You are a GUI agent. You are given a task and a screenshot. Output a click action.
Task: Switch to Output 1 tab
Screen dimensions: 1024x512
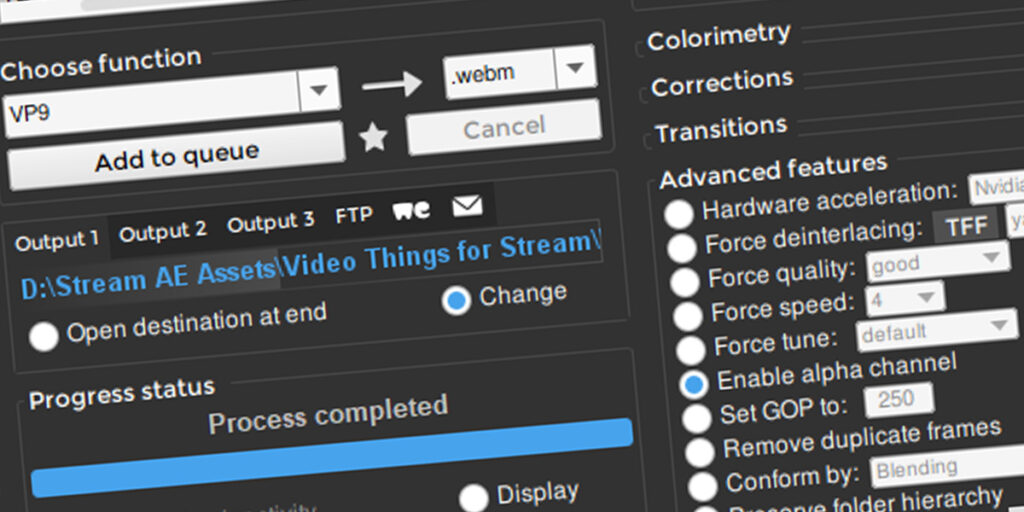57,241
